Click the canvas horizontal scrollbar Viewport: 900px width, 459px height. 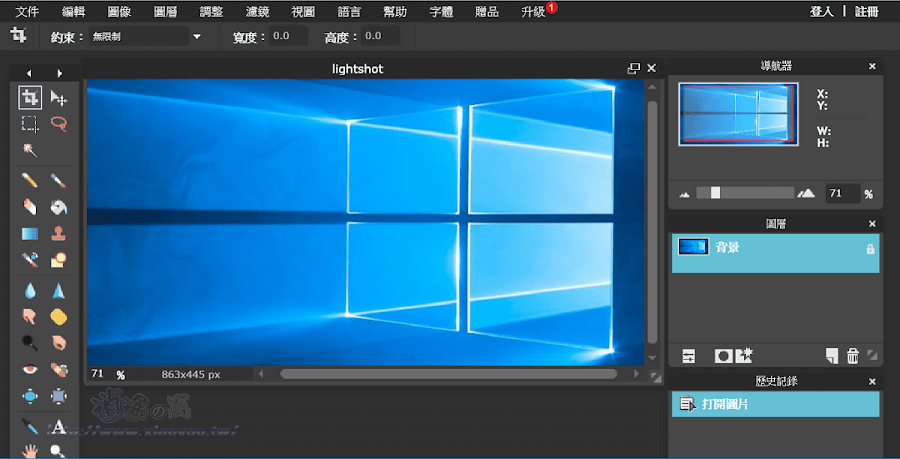[x=448, y=374]
